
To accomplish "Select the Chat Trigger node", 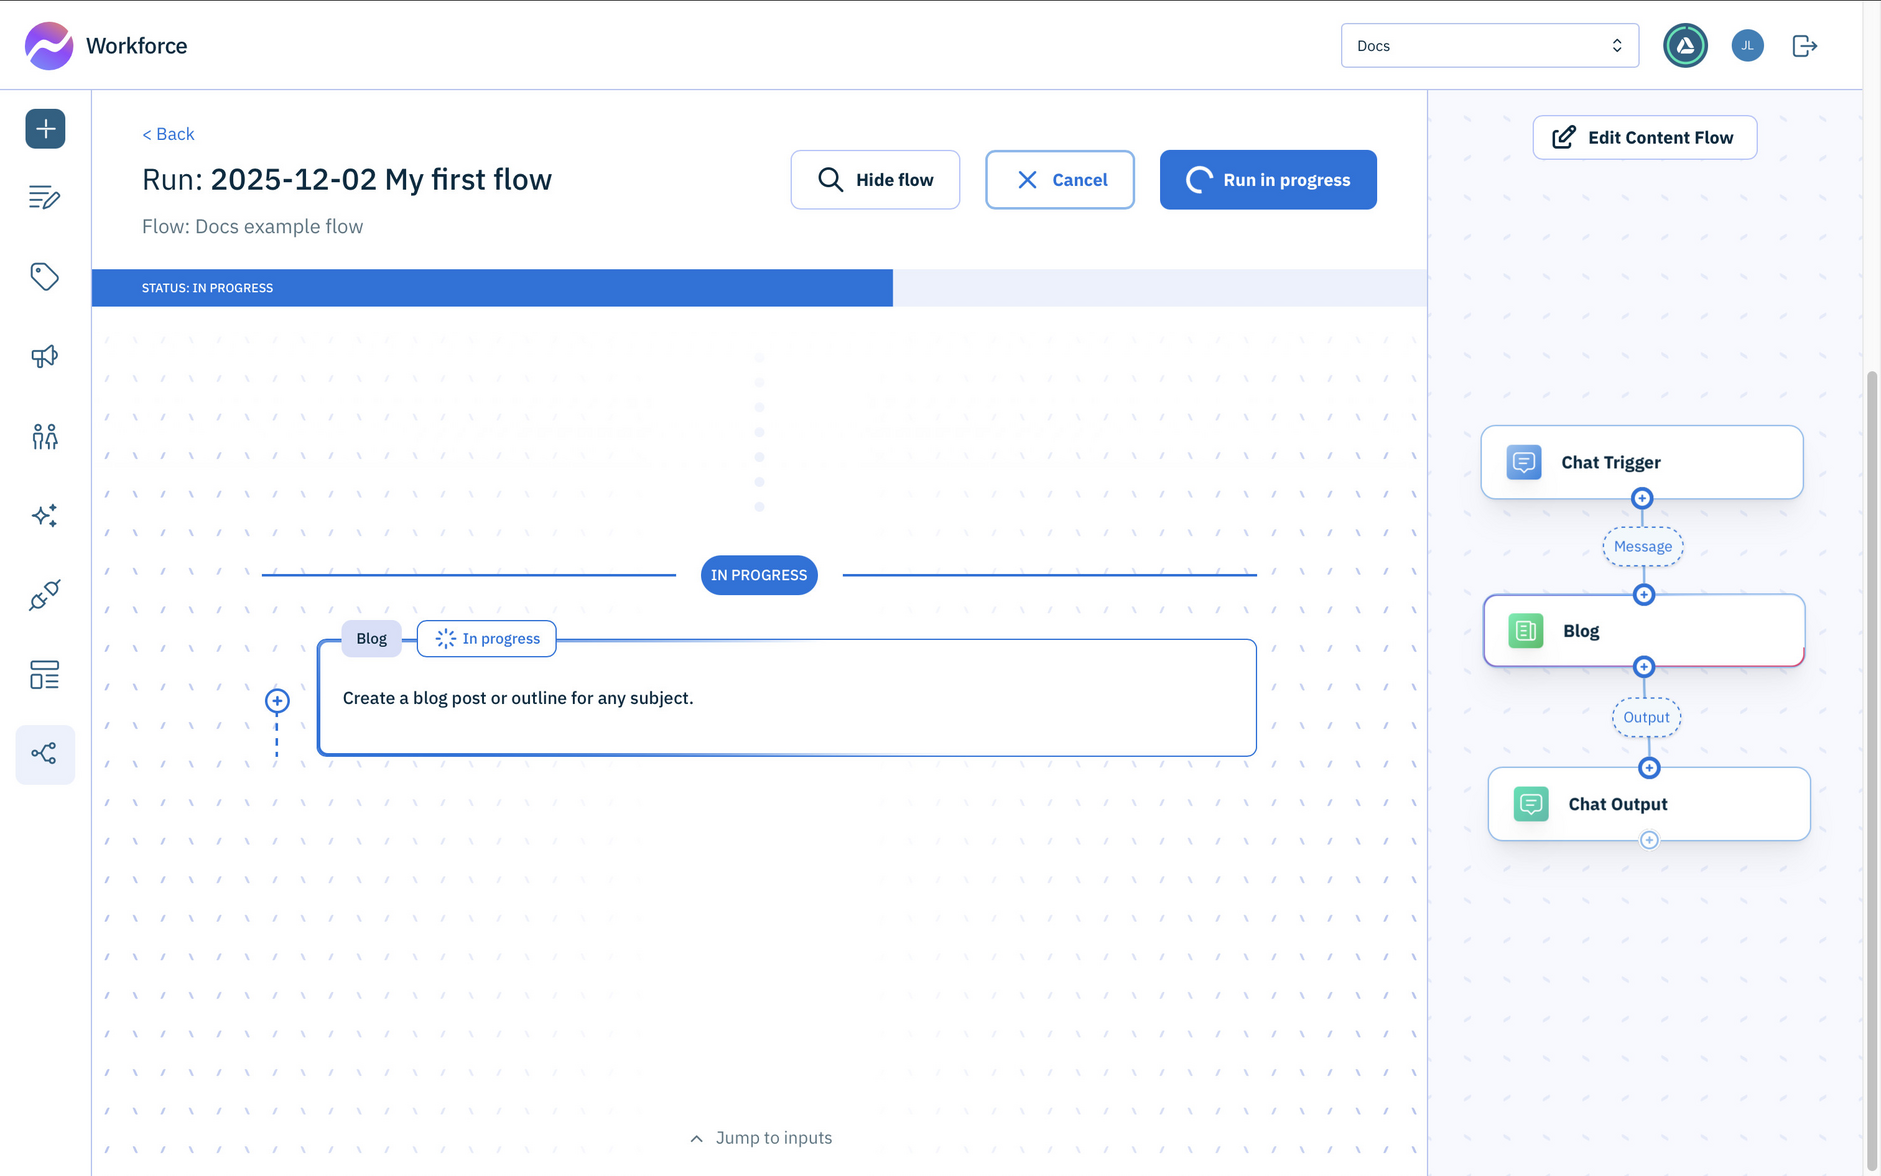I will tap(1641, 462).
